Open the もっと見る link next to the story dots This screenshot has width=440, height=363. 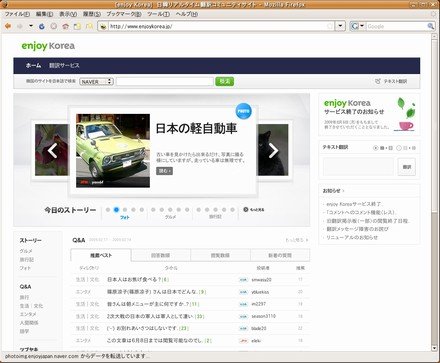(x=257, y=210)
